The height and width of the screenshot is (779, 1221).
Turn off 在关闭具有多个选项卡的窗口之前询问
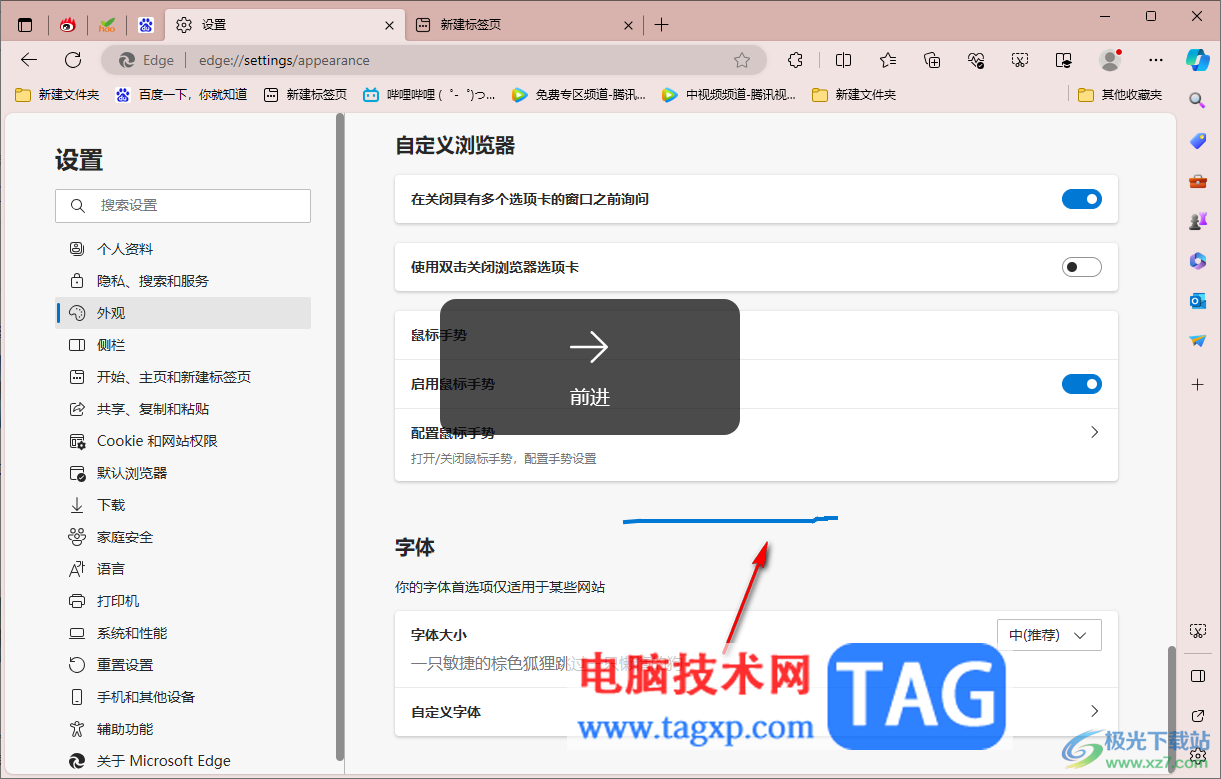(x=1081, y=199)
